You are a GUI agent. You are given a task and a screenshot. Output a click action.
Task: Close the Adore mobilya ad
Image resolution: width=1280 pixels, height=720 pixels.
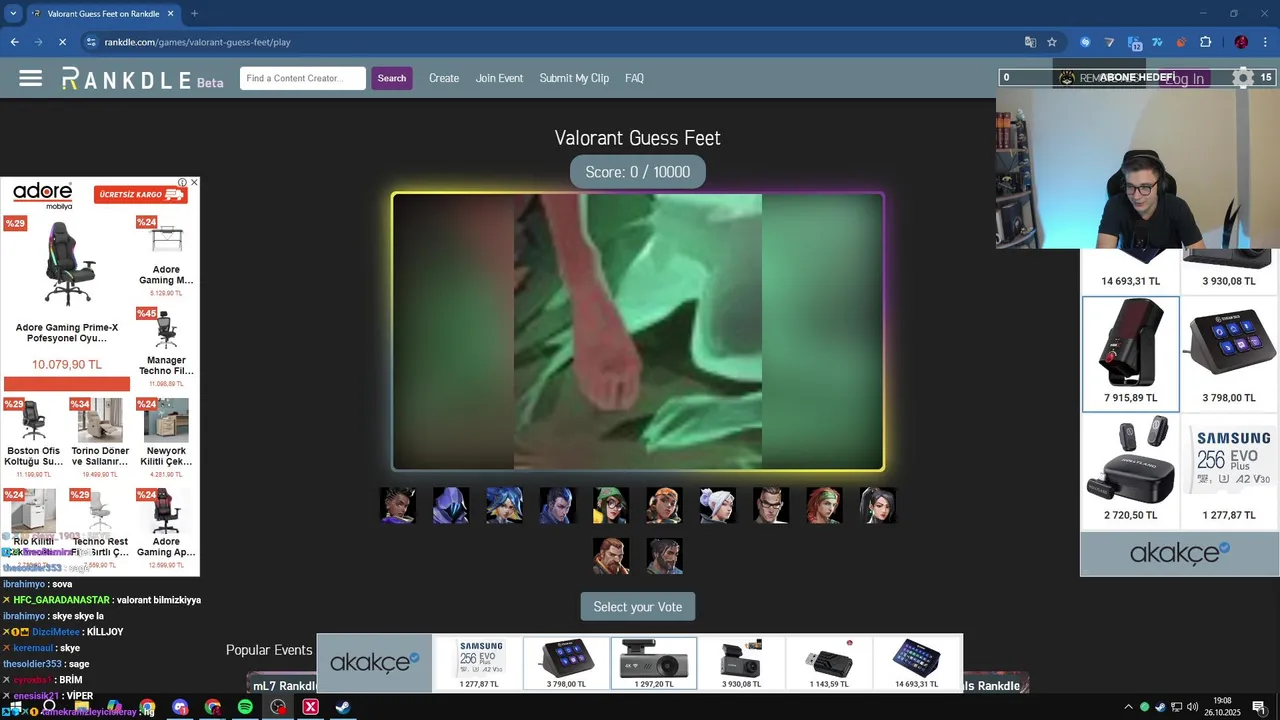[194, 182]
